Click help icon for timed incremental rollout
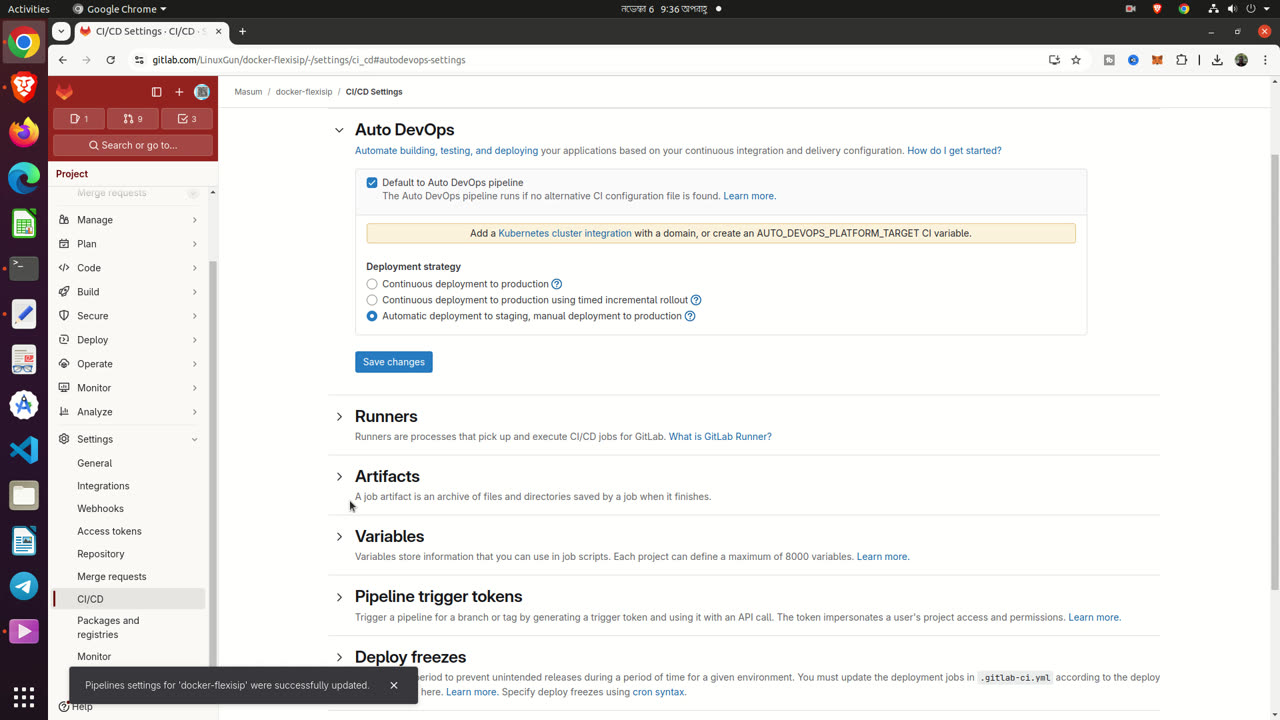The width and height of the screenshot is (1280, 720). click(x=696, y=300)
